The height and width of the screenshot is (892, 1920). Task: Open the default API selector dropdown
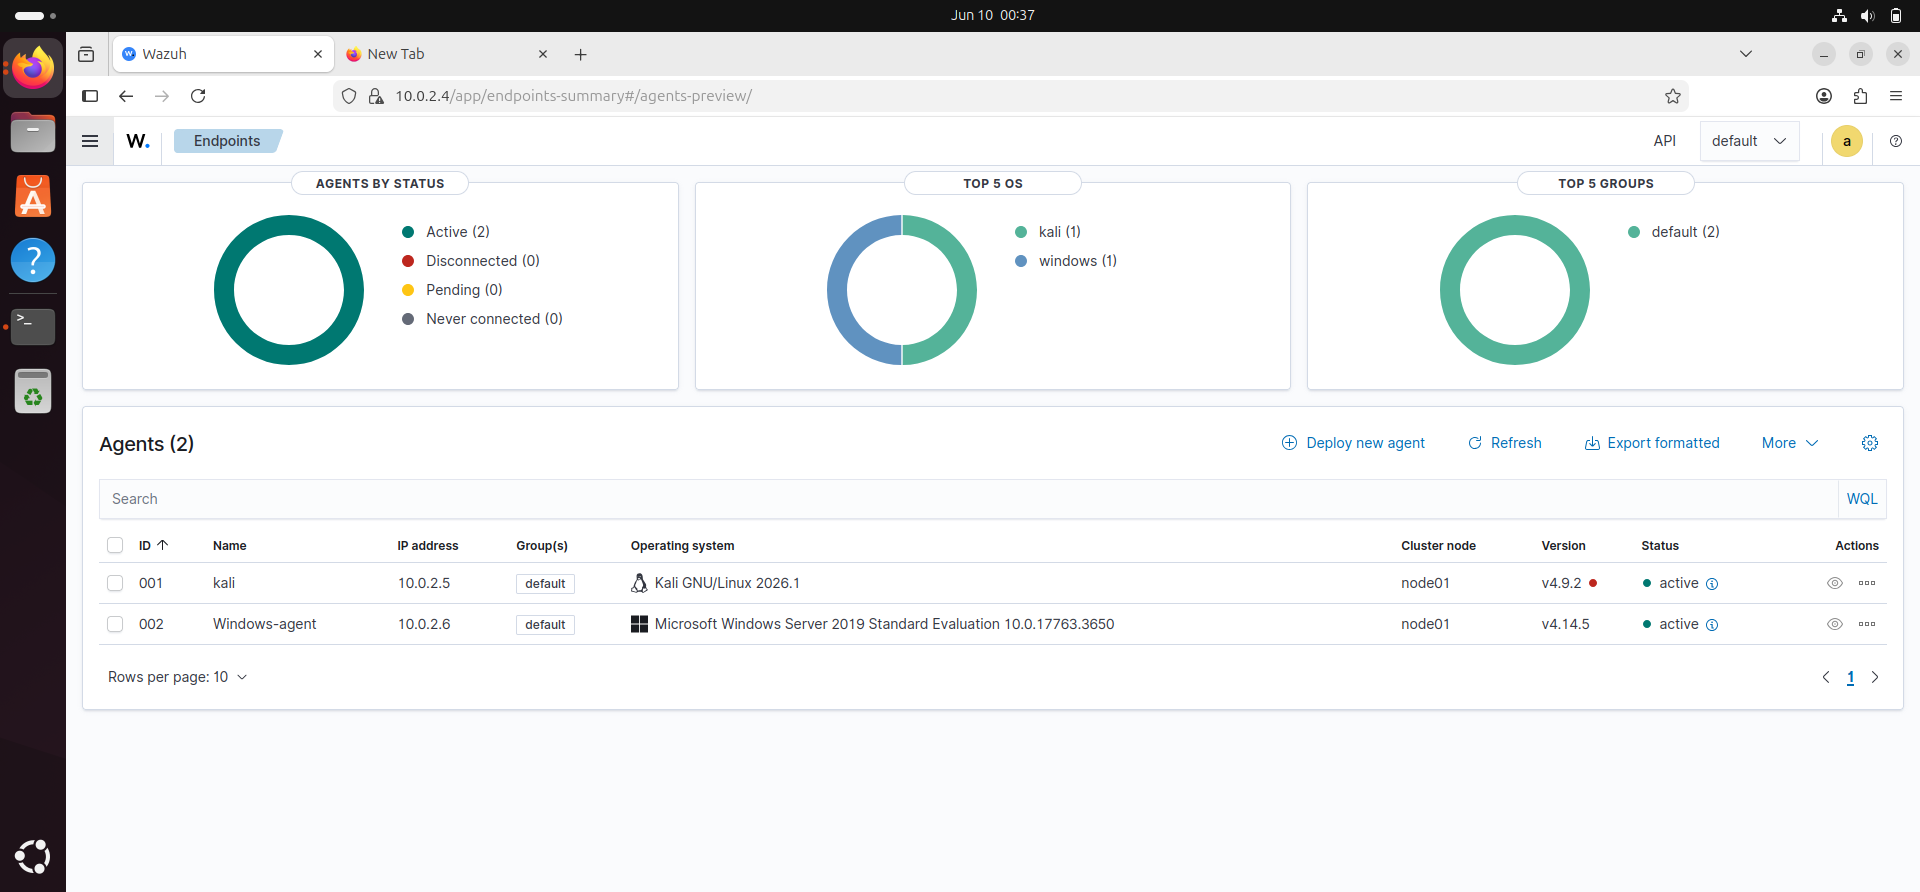(1749, 141)
